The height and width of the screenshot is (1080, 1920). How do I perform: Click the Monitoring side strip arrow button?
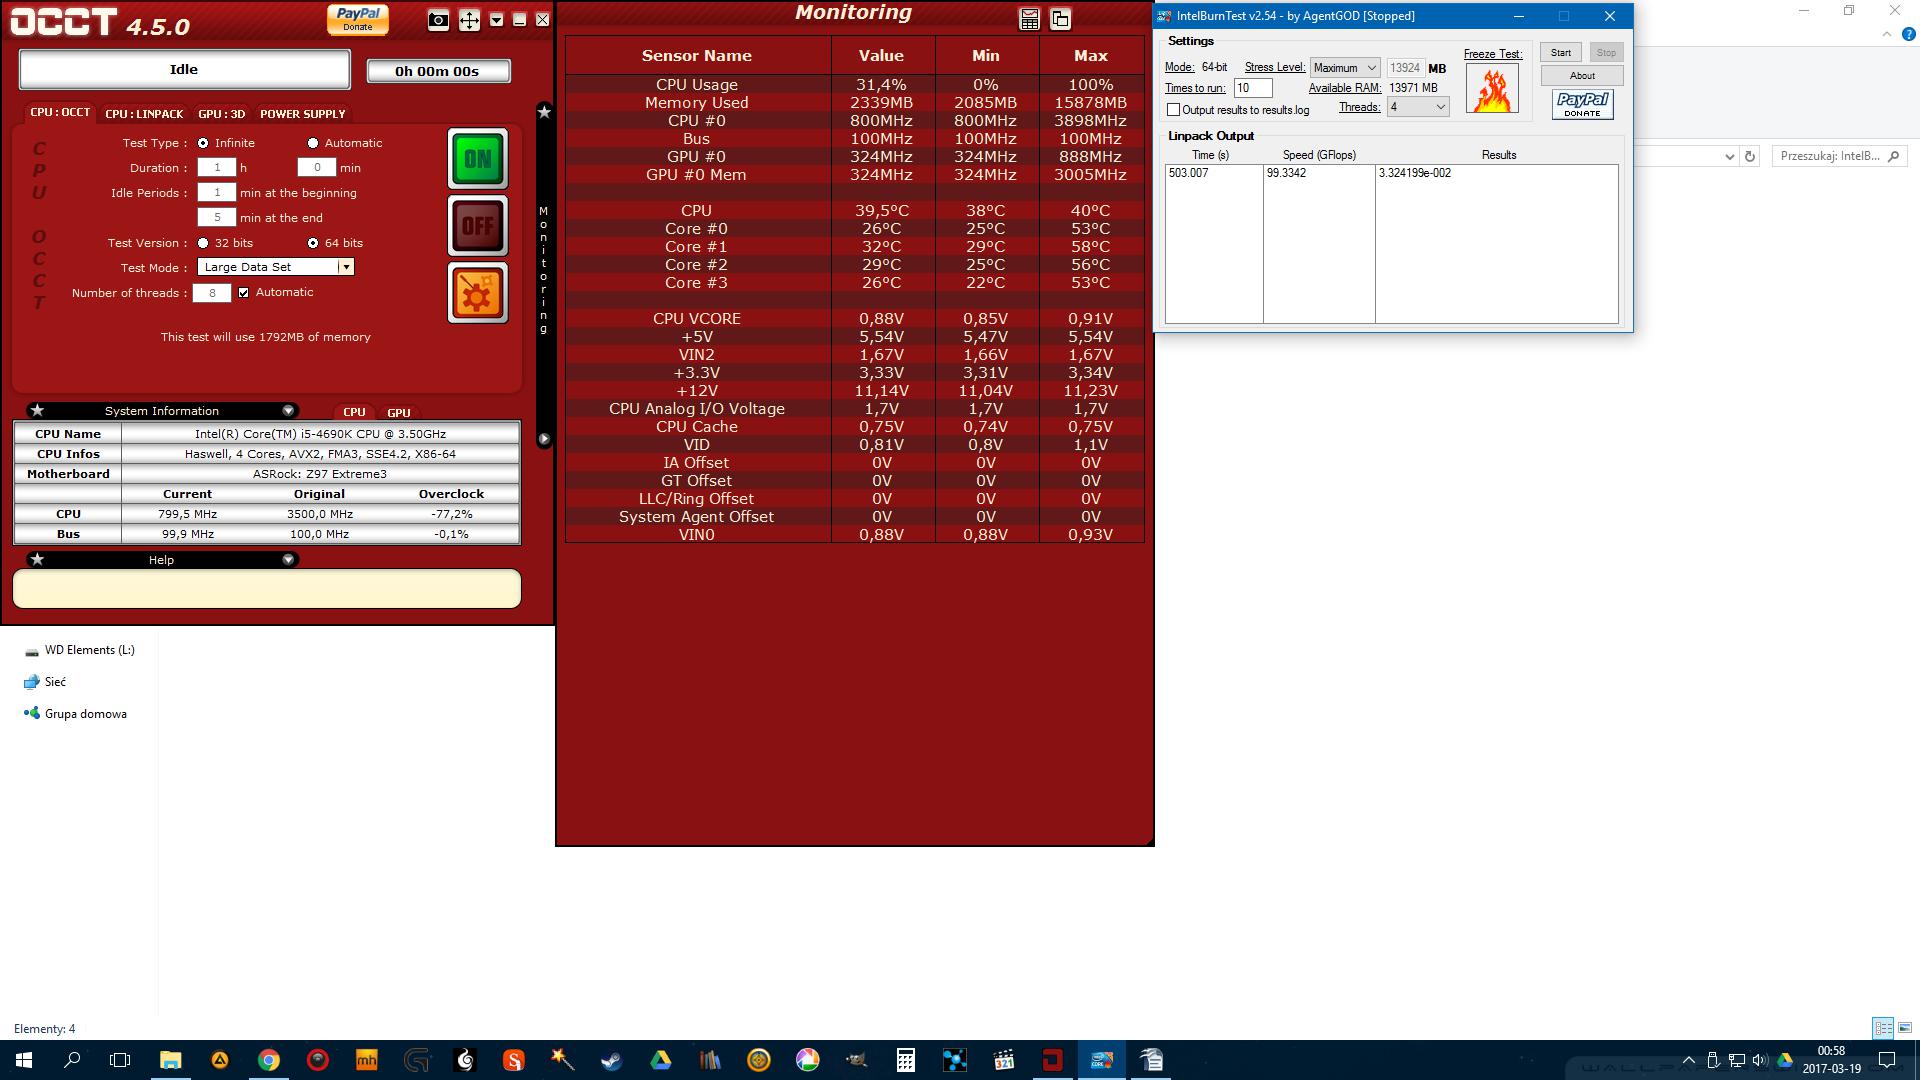(x=544, y=439)
